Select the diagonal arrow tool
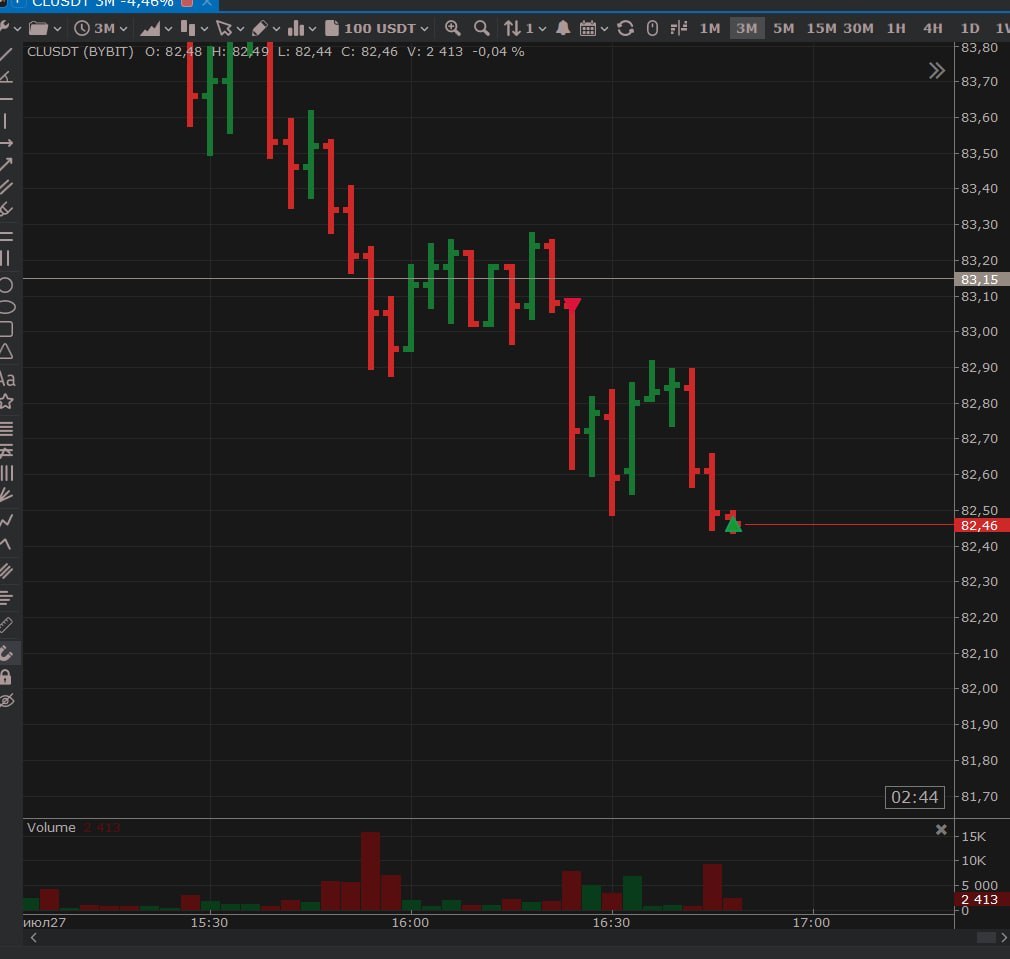Screen dimensions: 1010x959 coord(6,164)
